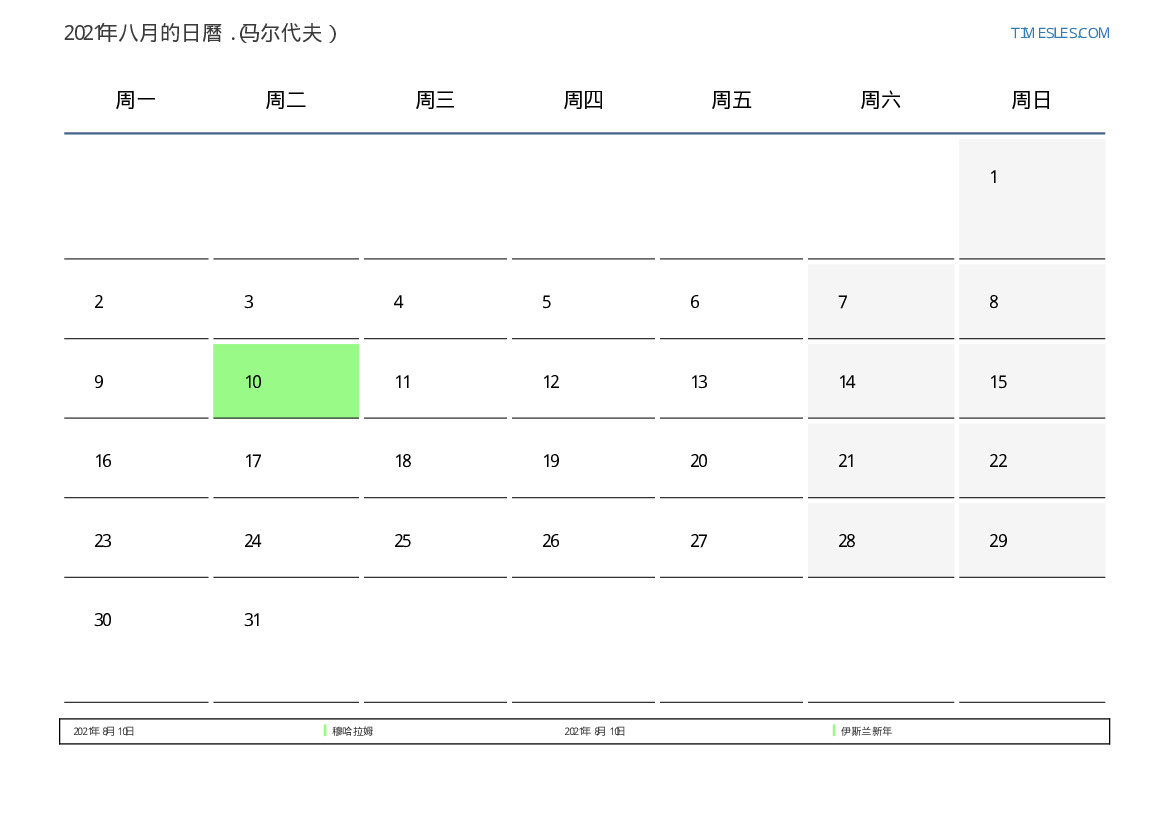Click the footer date beside 伊斯兰新年
1169x827 pixels.
click(595, 732)
